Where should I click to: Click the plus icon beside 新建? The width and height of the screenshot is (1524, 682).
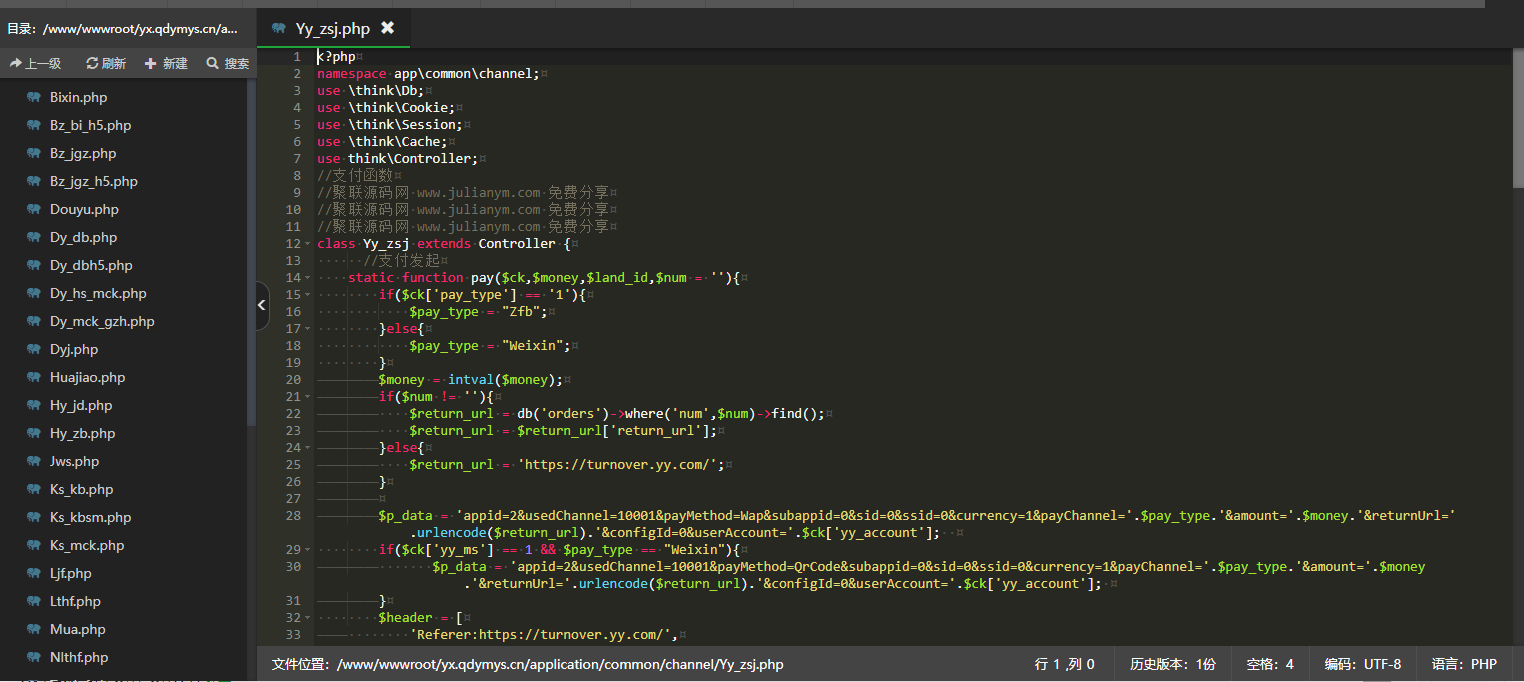pyautogui.click(x=151, y=63)
